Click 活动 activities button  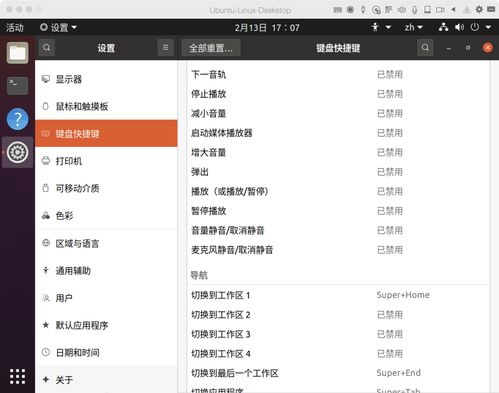tap(15, 27)
